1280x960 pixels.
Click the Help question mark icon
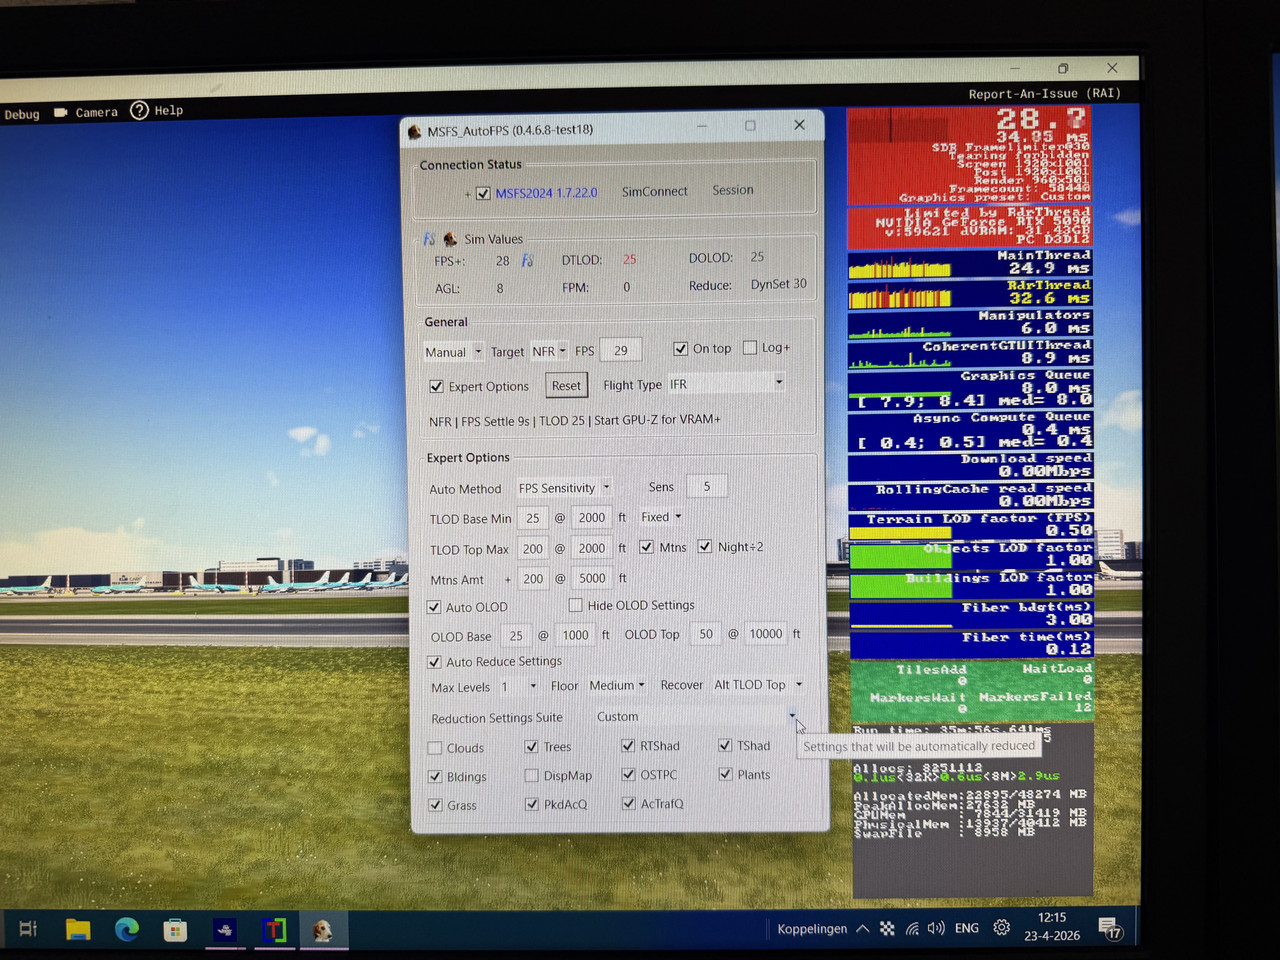pos(139,110)
